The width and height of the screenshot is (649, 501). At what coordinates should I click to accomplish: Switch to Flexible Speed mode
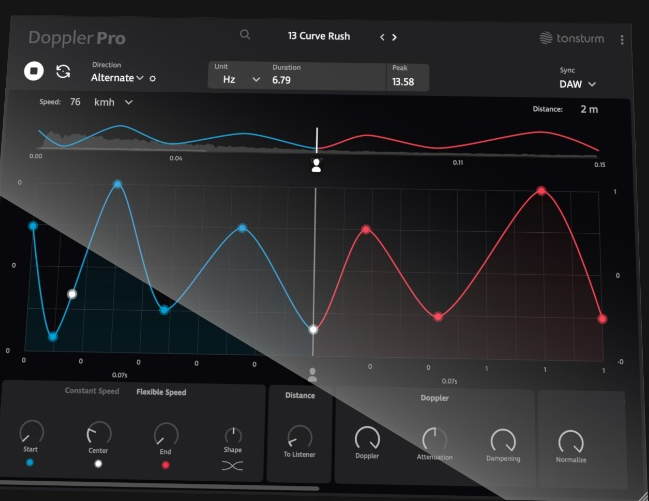[x=161, y=392]
